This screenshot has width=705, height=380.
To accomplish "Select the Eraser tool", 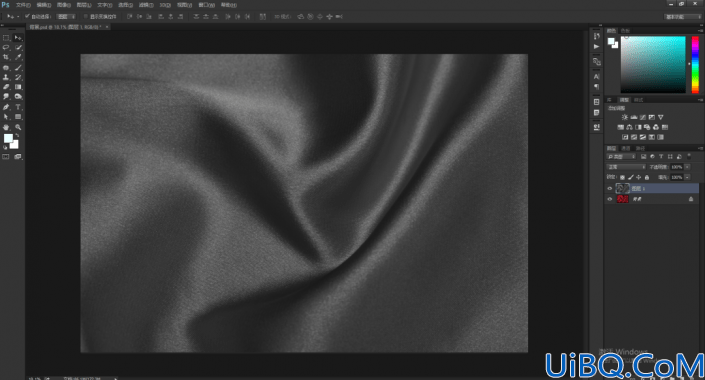I will tap(6, 87).
